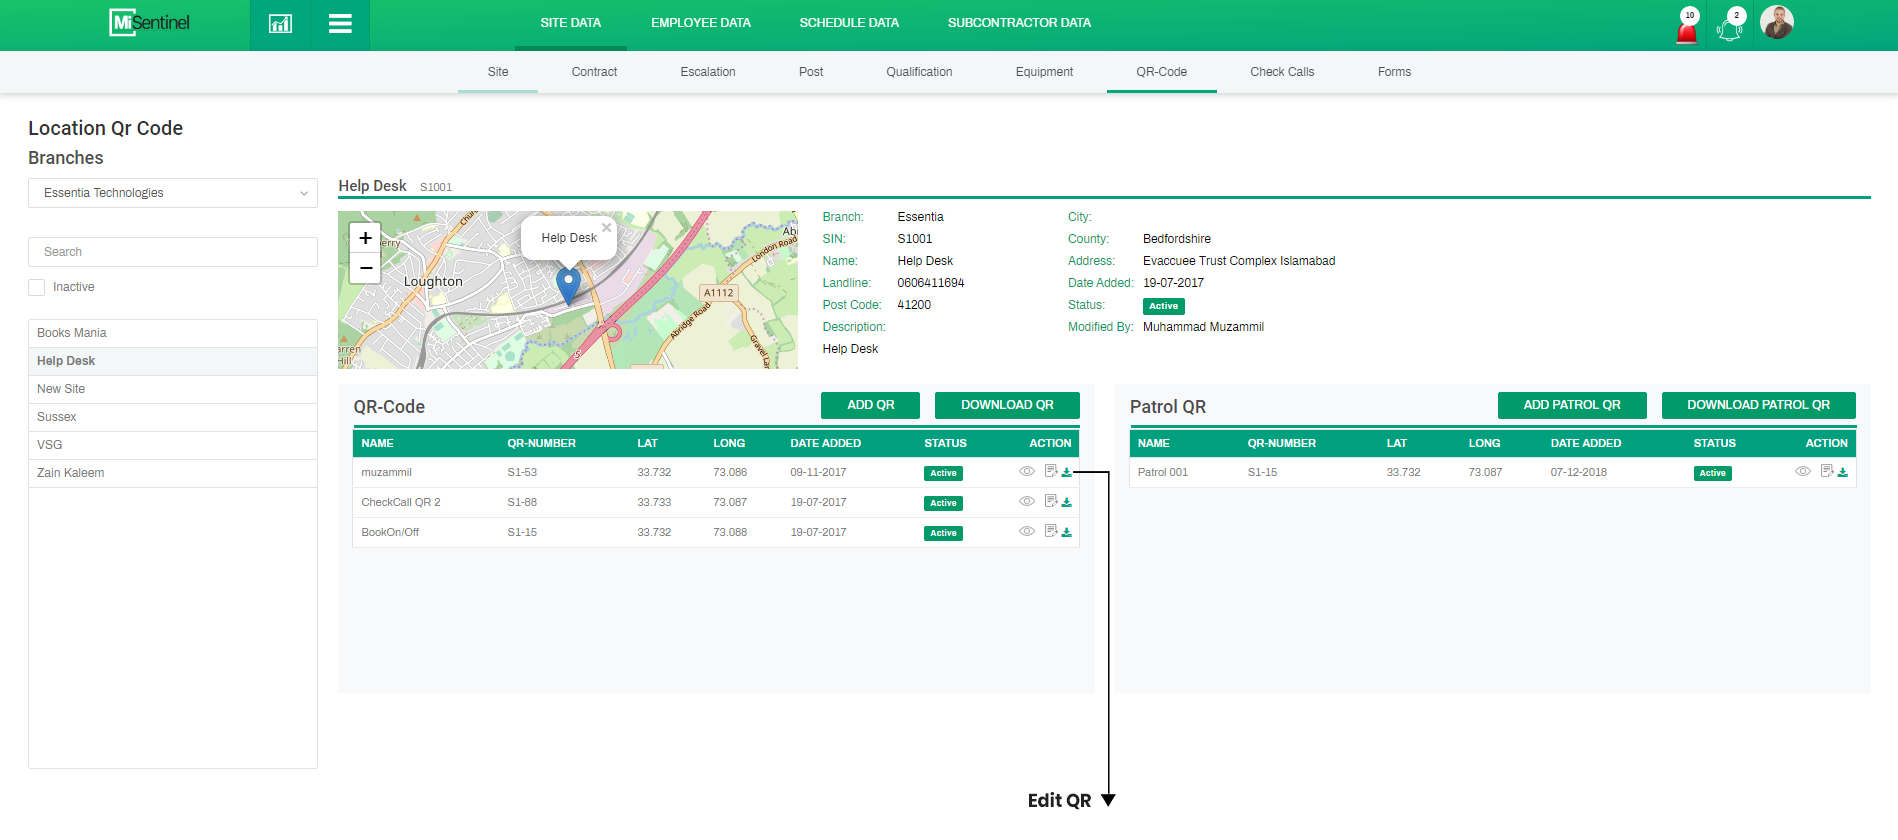Click the CheckCall QR 2 name cell
The height and width of the screenshot is (840, 1898).
(x=400, y=502)
